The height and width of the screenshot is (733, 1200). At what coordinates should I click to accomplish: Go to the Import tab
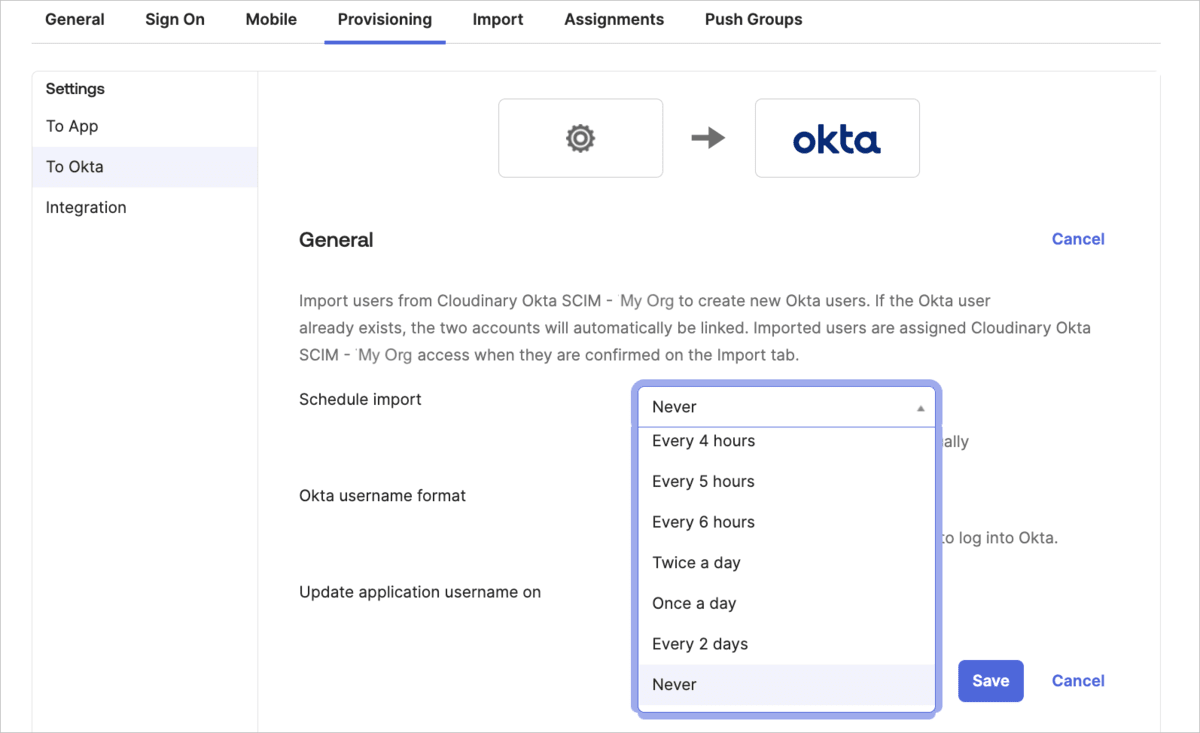(498, 19)
